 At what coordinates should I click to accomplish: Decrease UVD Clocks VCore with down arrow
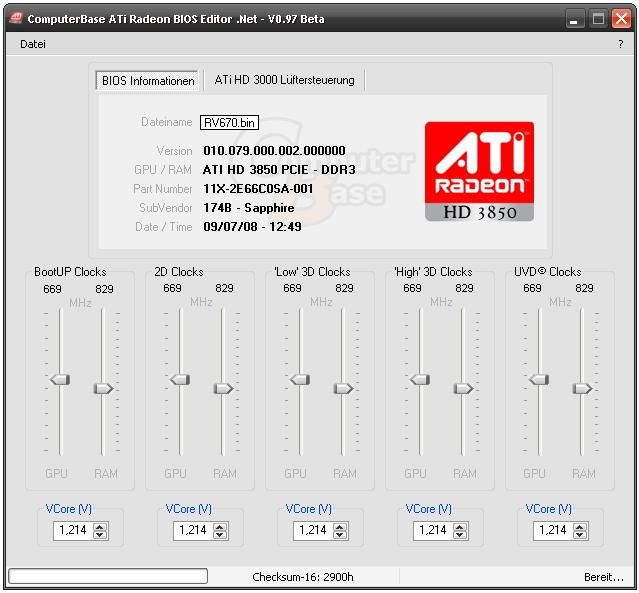tap(580, 535)
